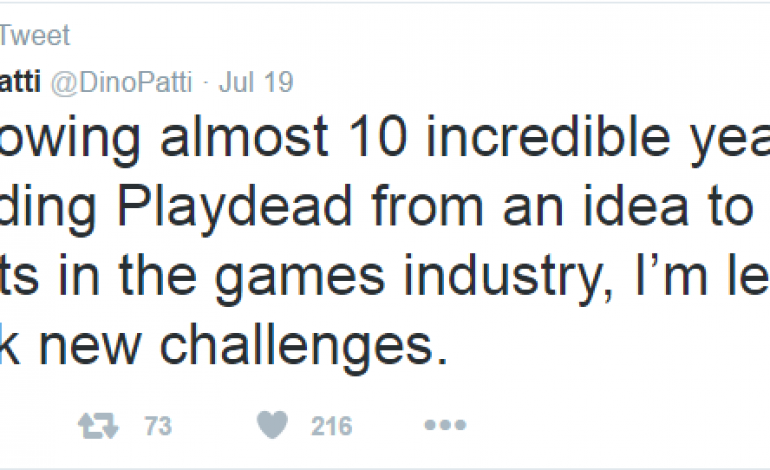Open the three-dot more options menu

(444, 427)
